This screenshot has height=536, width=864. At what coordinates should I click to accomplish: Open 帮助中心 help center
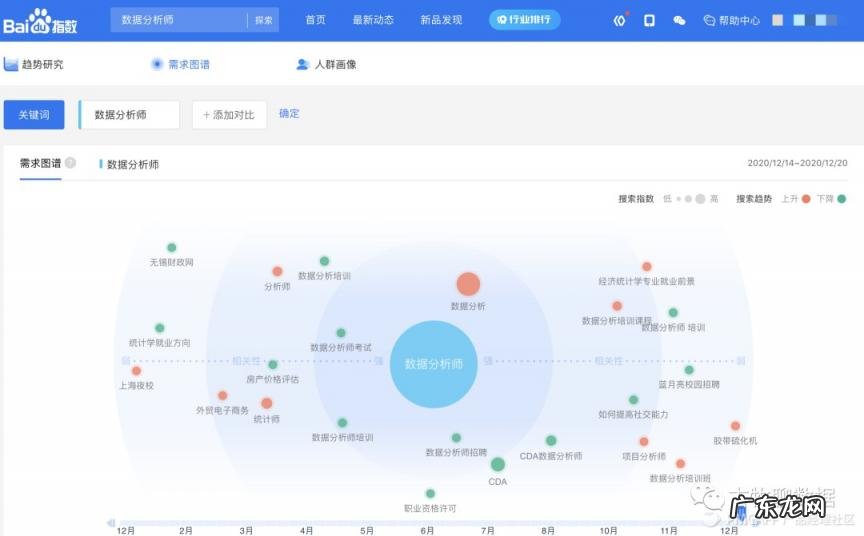coord(732,20)
